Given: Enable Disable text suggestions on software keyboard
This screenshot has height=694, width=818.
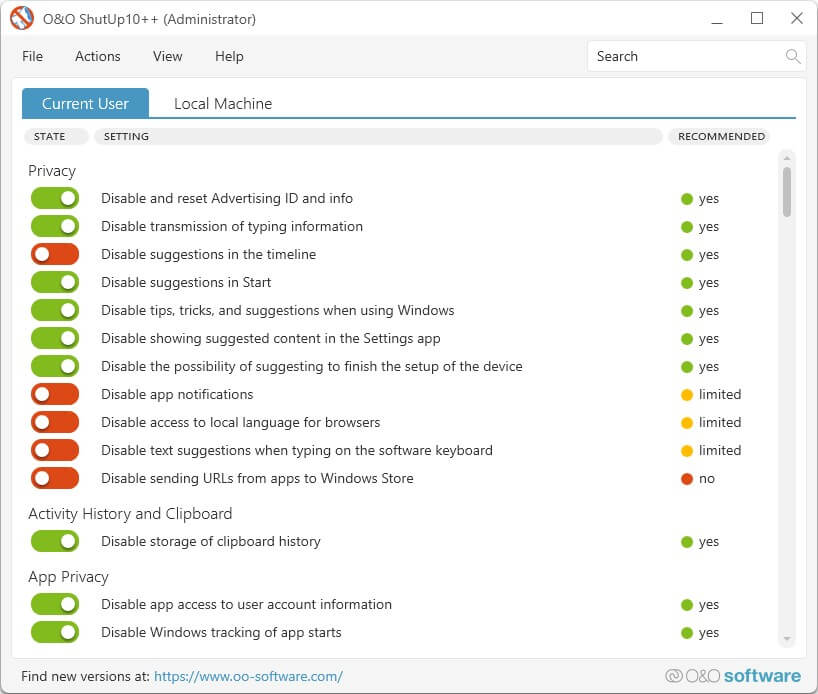Looking at the screenshot, I should pyautogui.click(x=55, y=450).
